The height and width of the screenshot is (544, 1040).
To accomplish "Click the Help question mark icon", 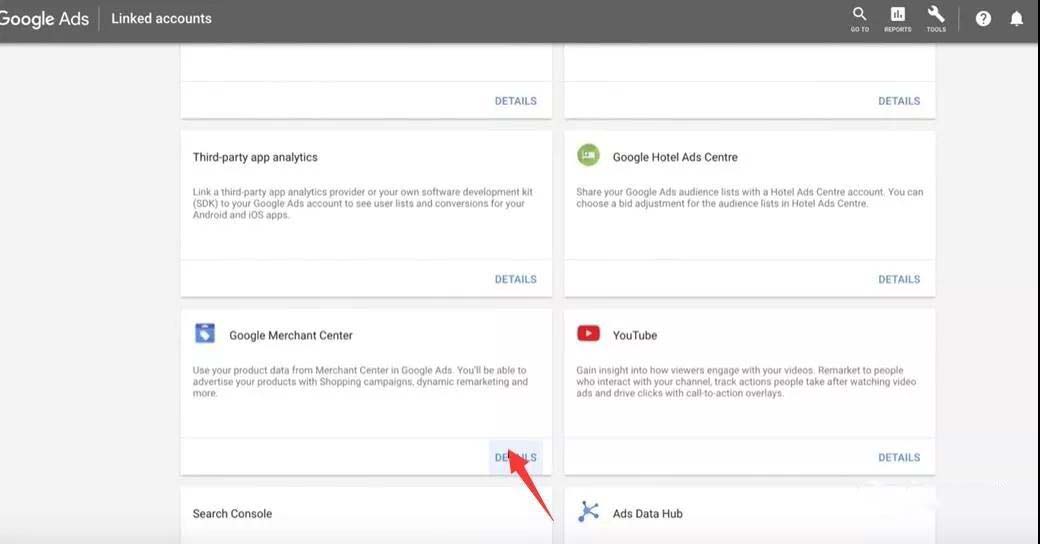I will click(983, 19).
